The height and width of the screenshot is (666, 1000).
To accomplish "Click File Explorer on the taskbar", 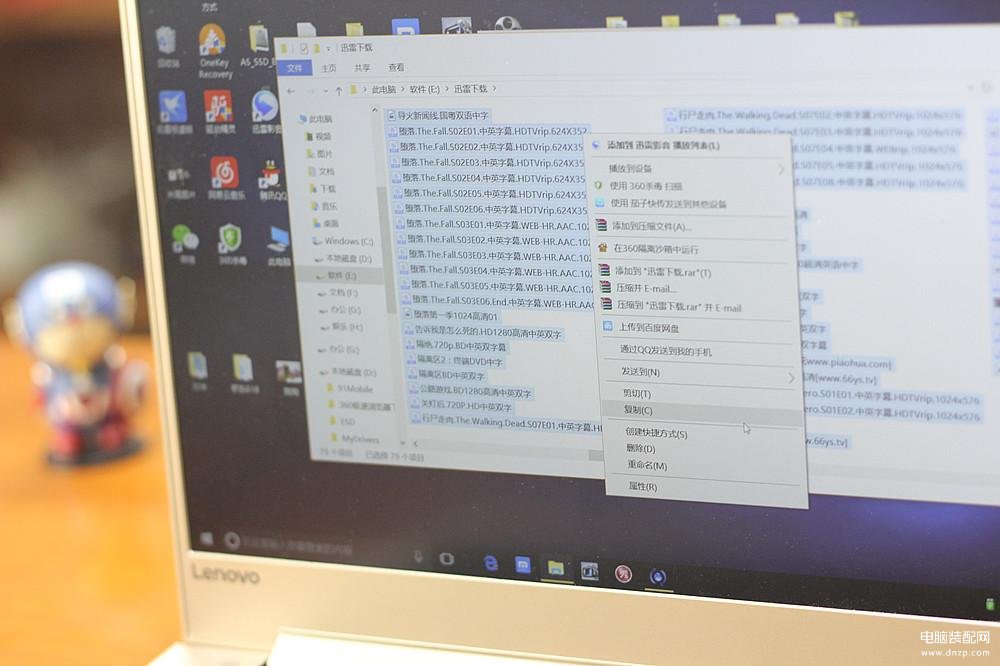I will [555, 568].
